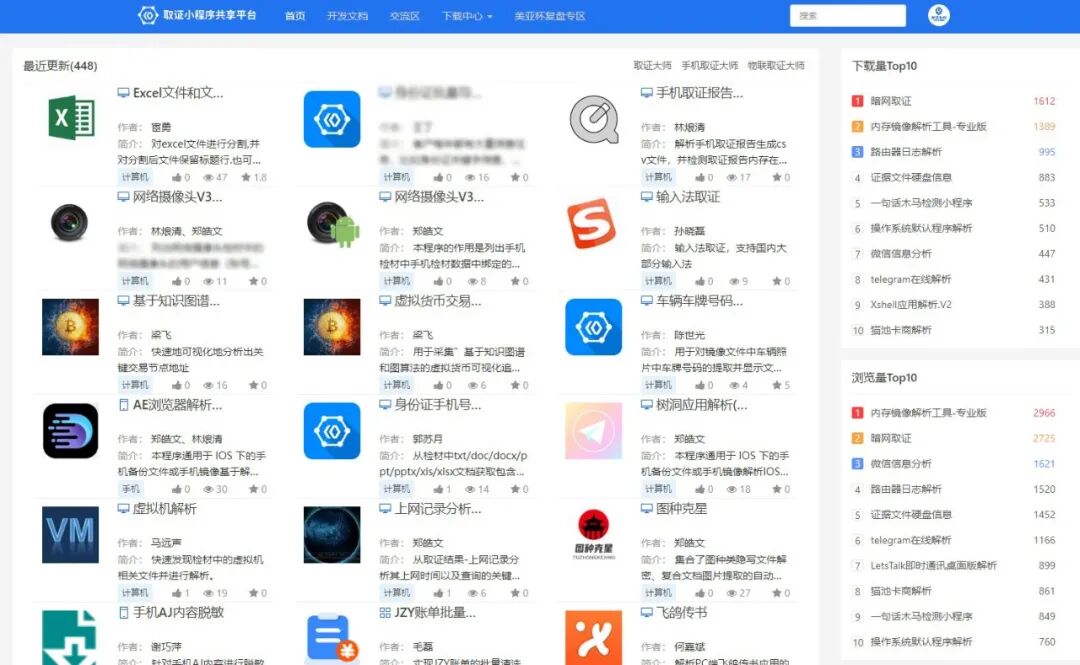1080x665 pixels.
Task: Open the 开发文档 nav item
Action: (x=347, y=16)
